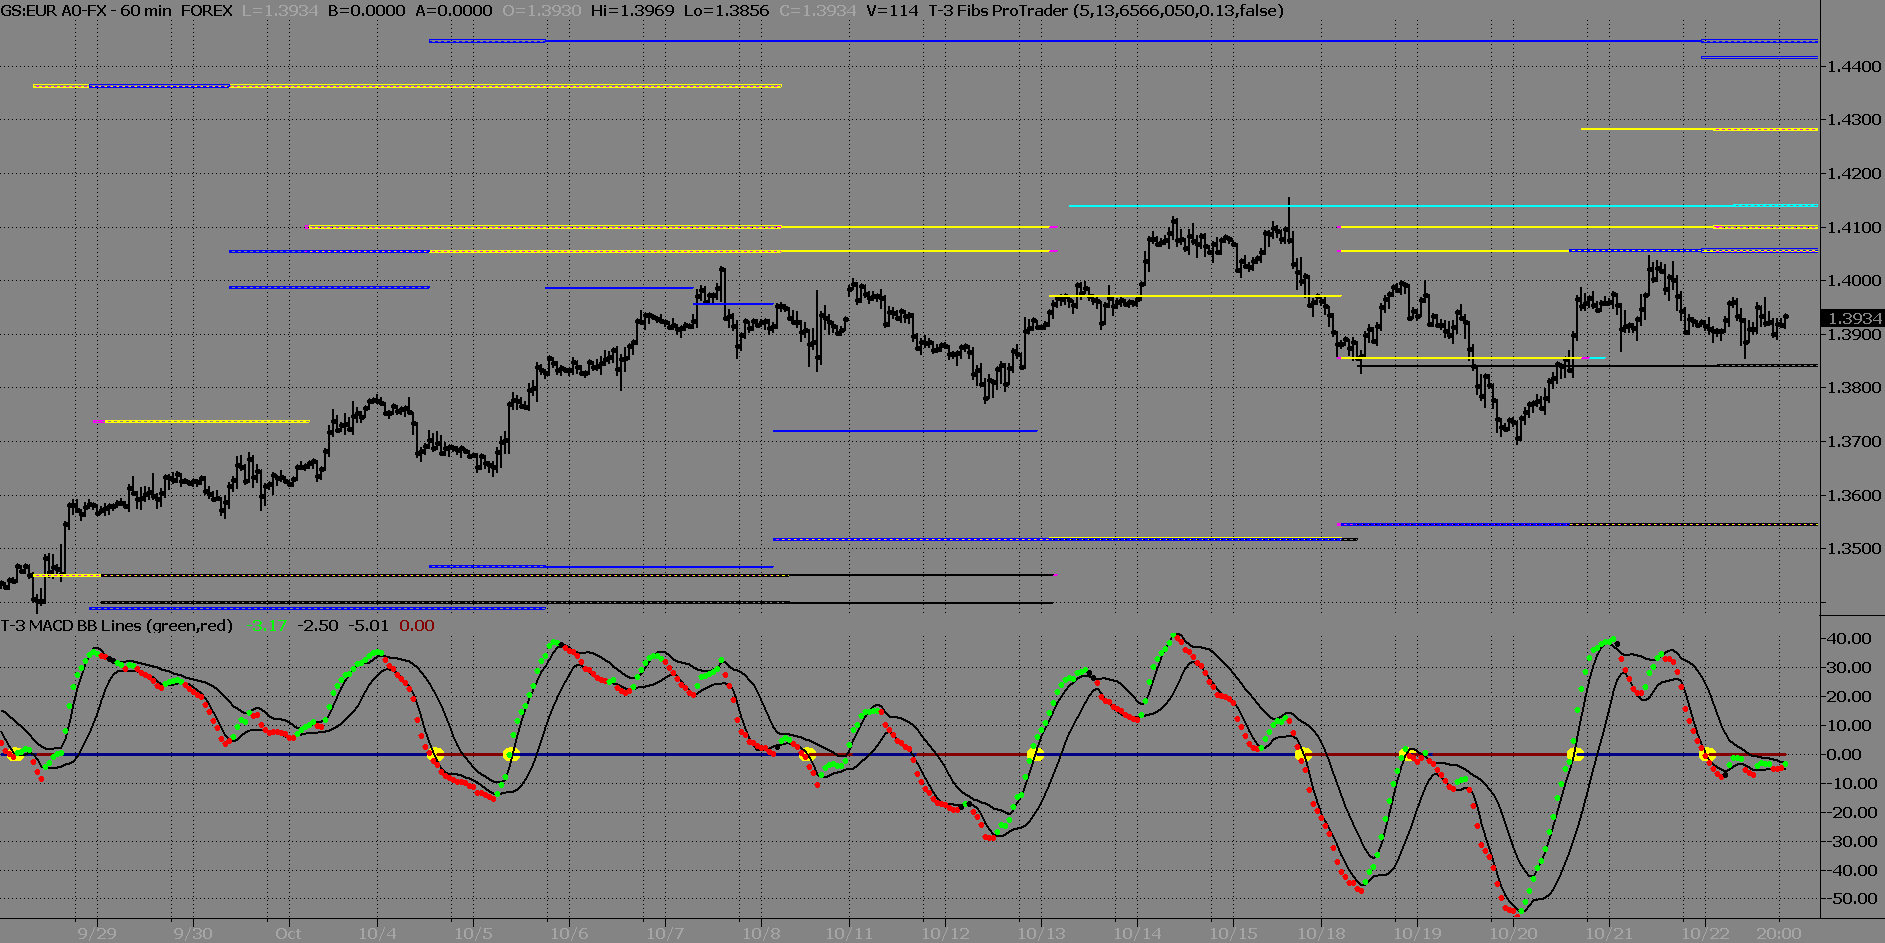Click leftmost yellow marker on MACD zero line
The height and width of the screenshot is (943, 1885).
click(14, 755)
